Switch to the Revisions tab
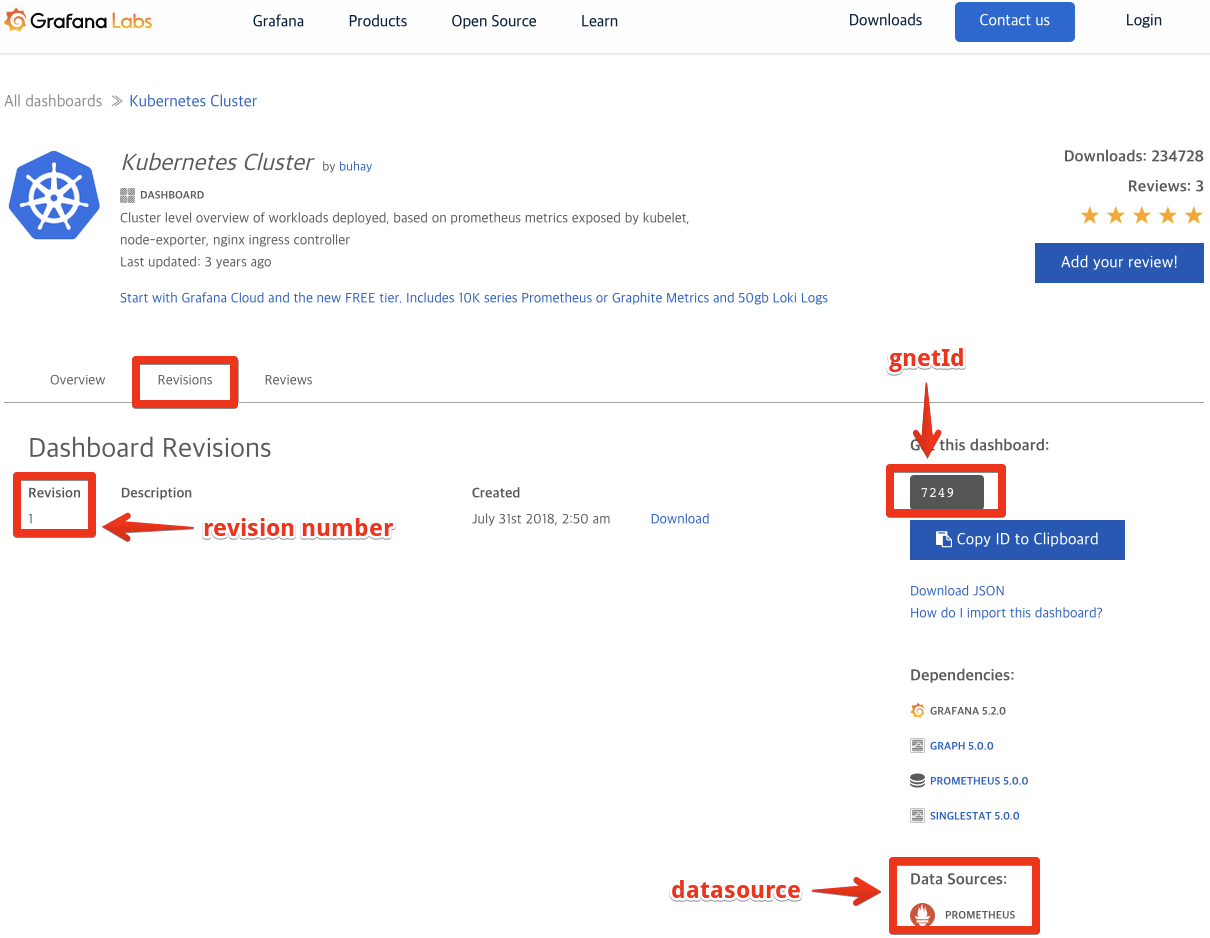This screenshot has height=938, width=1210. 185,380
